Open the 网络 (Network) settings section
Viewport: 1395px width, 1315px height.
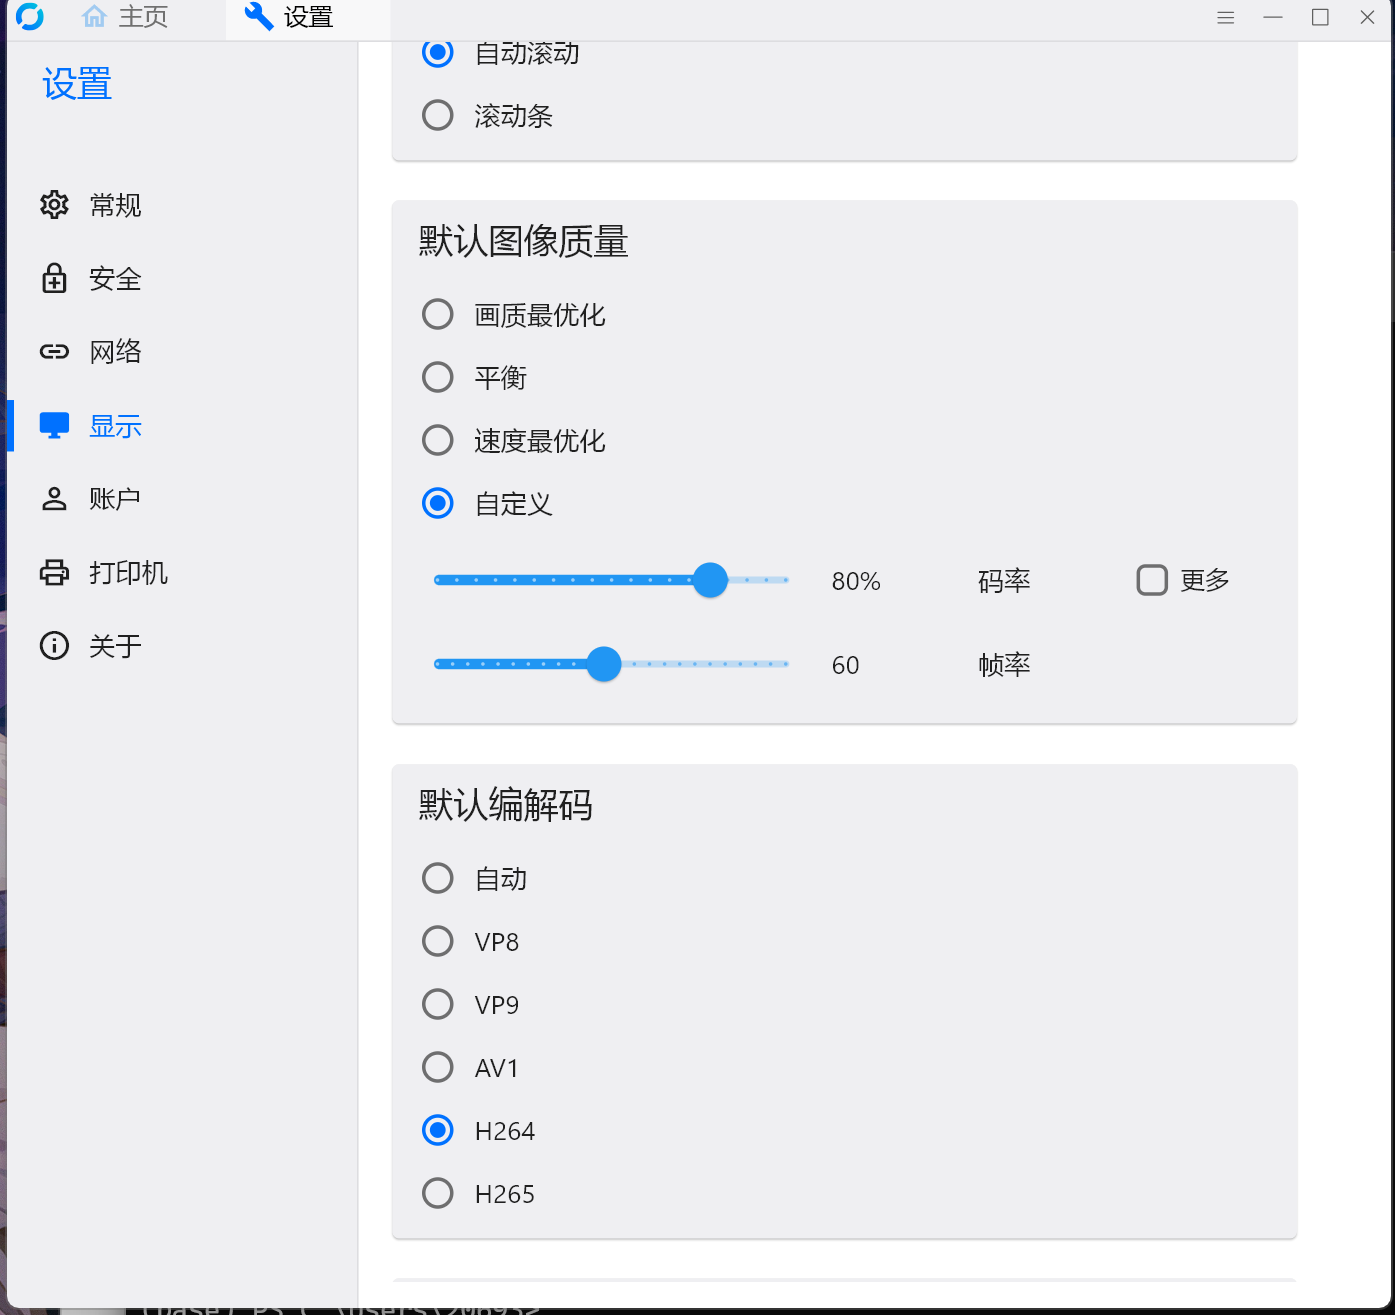[114, 351]
